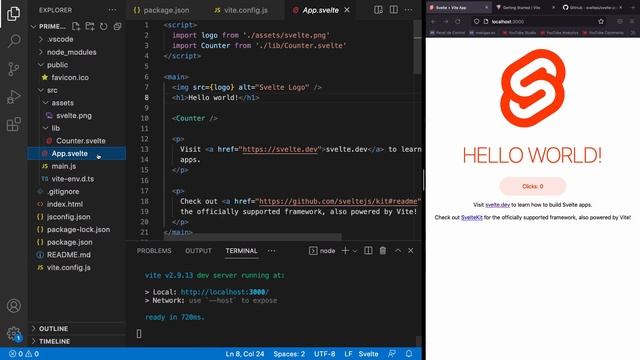
Task: Collapse the PRIME project root folder
Action: point(33,27)
